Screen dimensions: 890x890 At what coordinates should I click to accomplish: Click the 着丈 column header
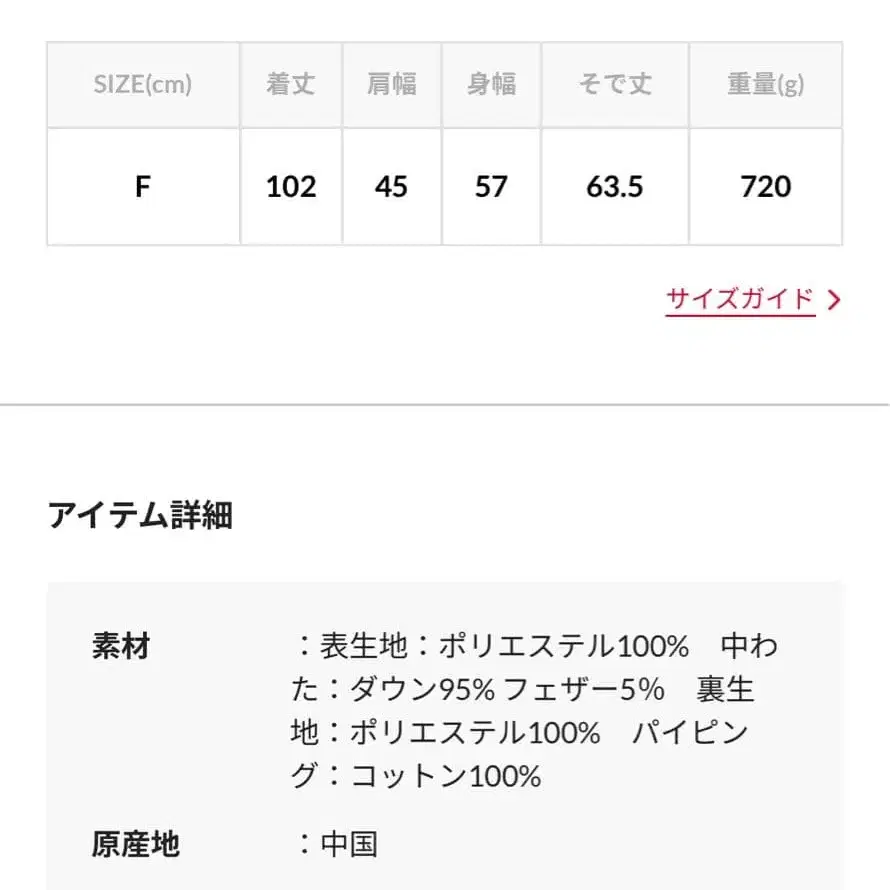point(291,85)
